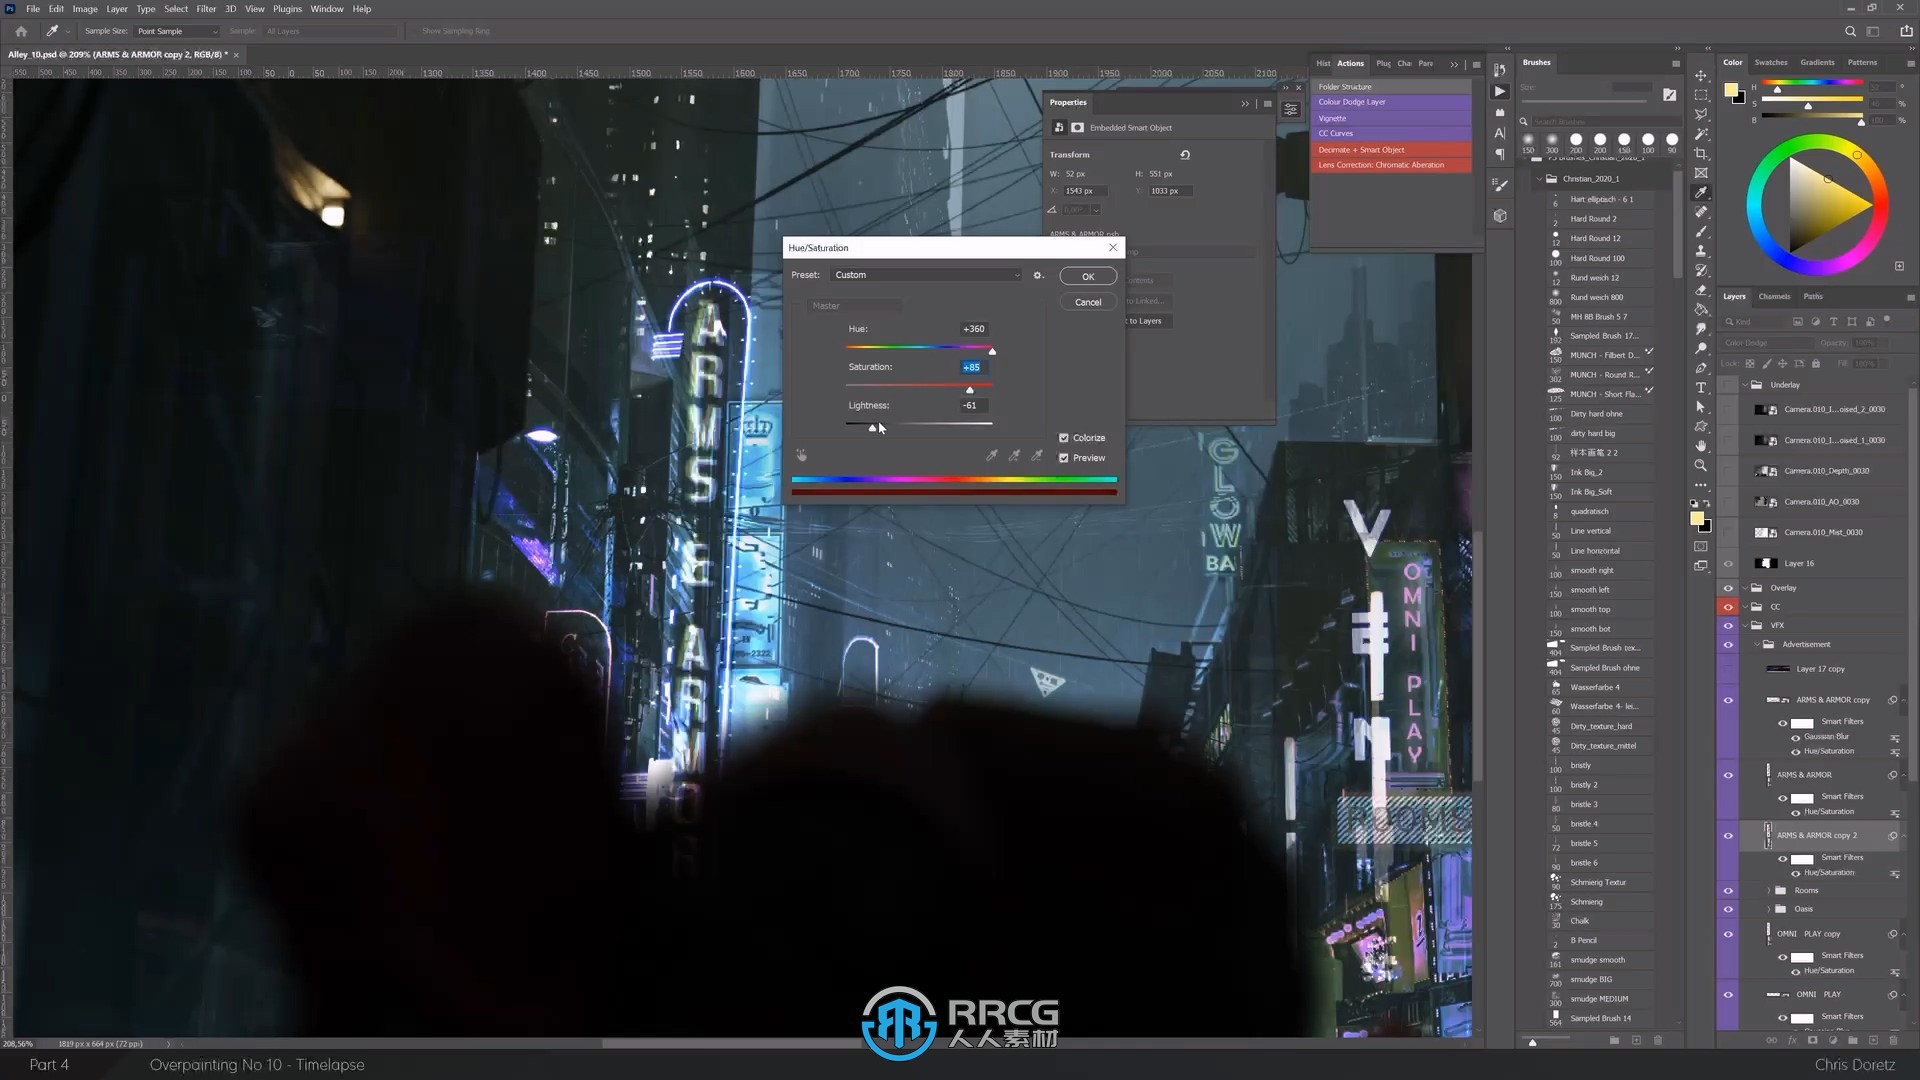This screenshot has height=1080, width=1920.
Task: Open the Preset dropdown in Hue/Saturation
Action: (x=927, y=275)
